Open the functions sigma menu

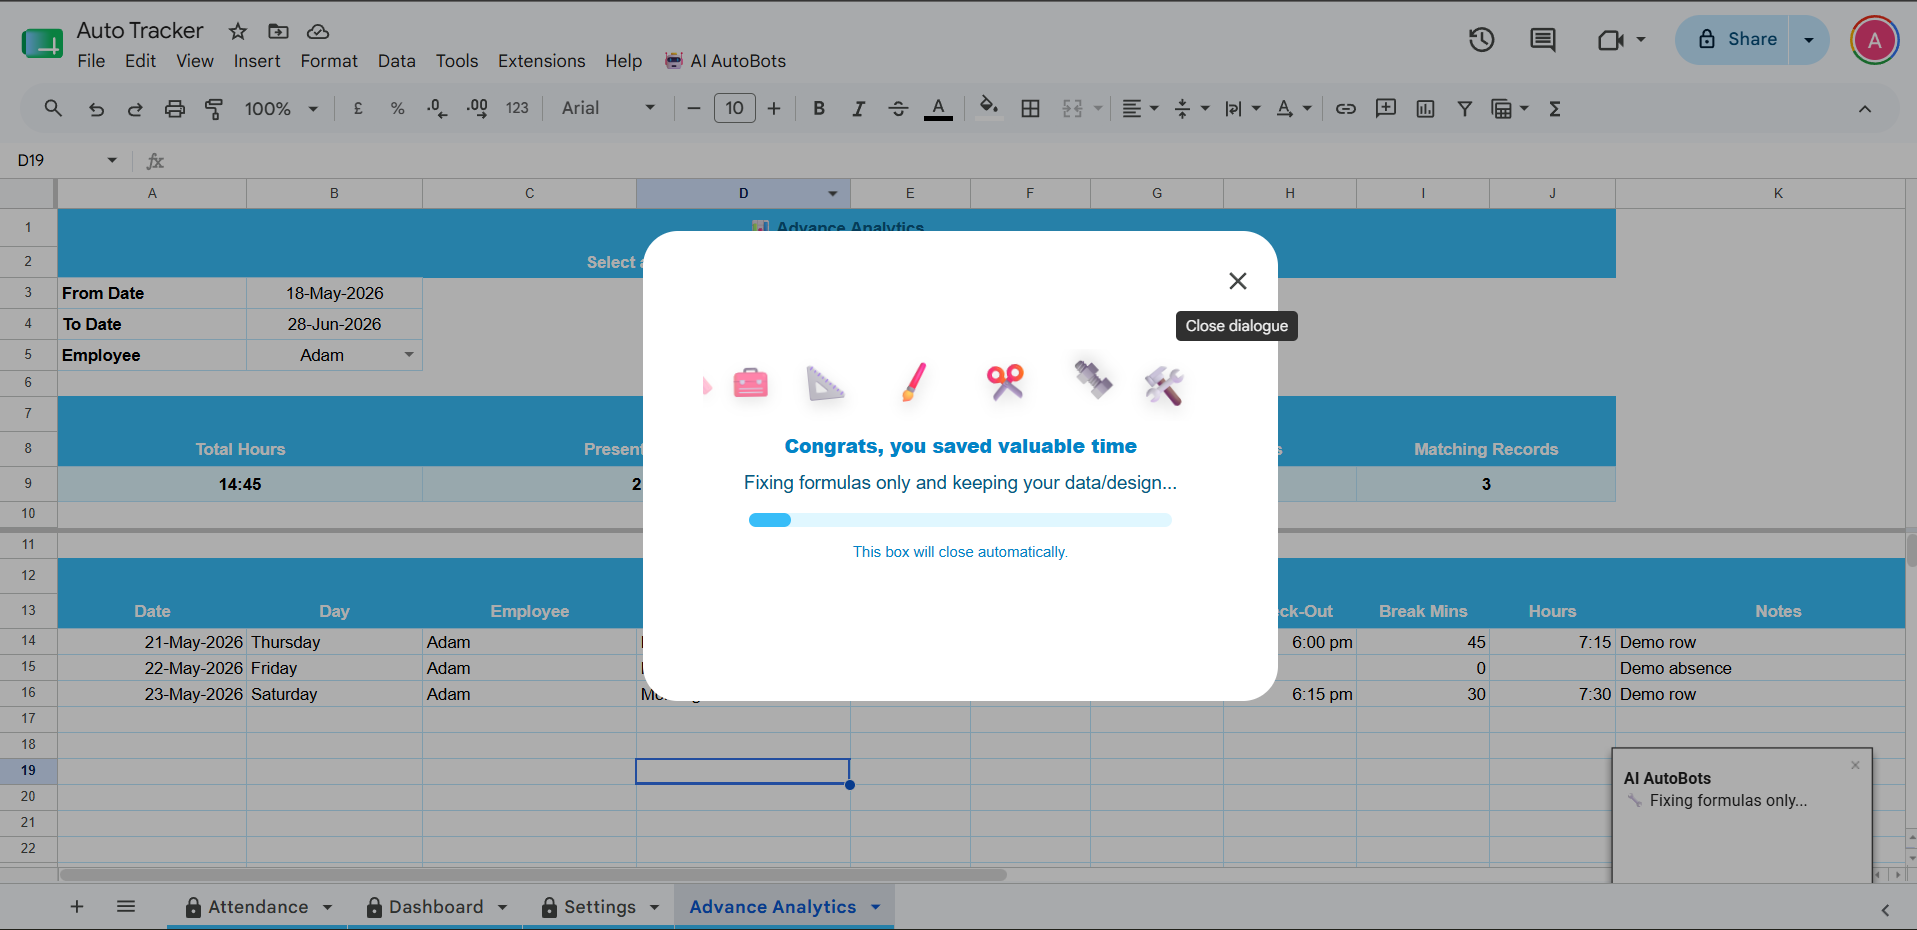(x=1555, y=108)
